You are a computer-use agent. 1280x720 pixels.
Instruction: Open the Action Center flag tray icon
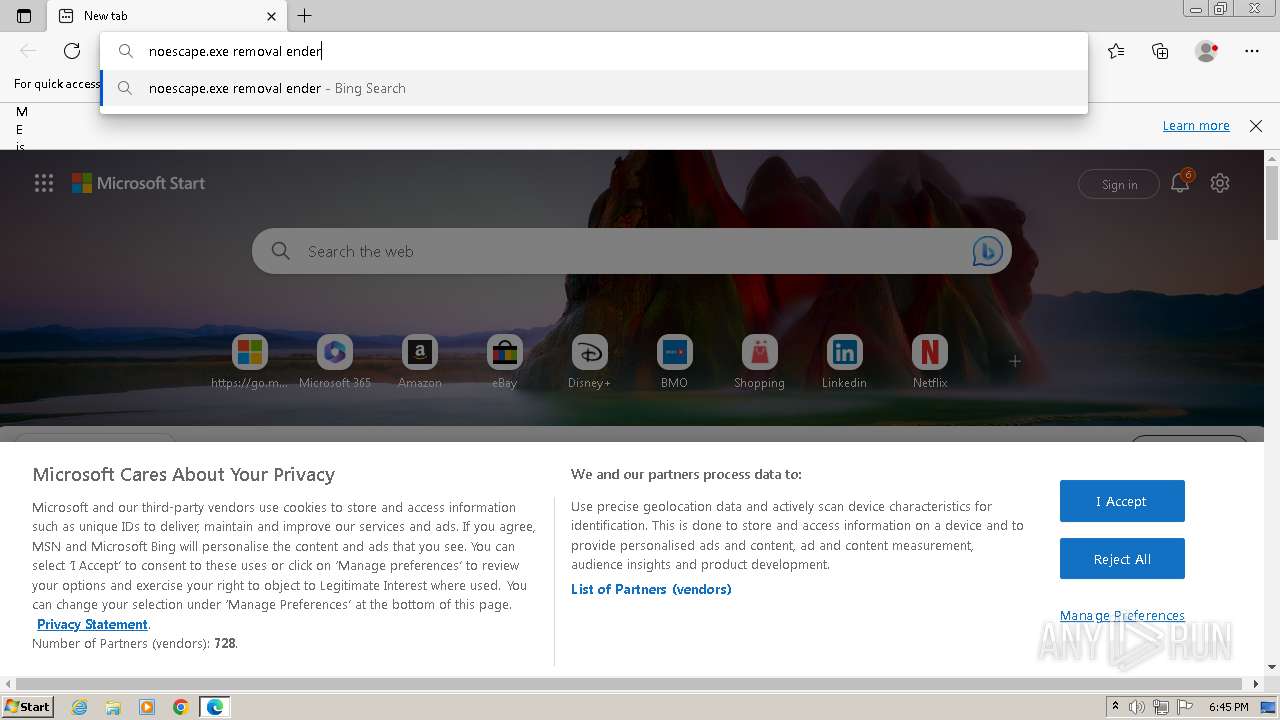[x=1185, y=707]
